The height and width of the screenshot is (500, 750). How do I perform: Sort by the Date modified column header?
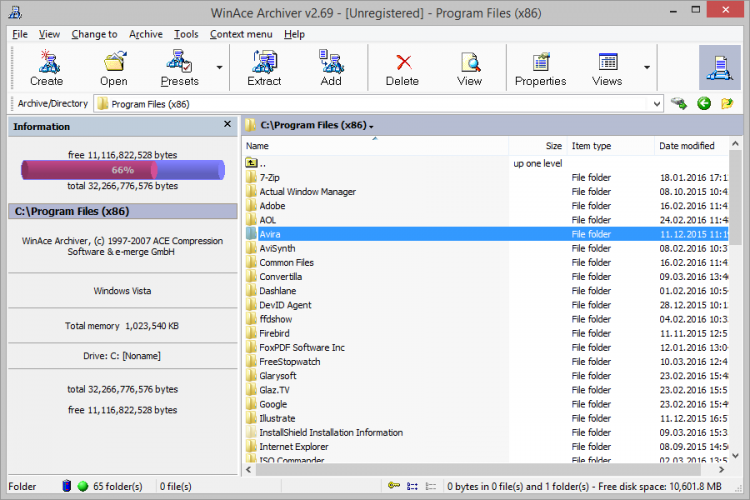(x=691, y=145)
